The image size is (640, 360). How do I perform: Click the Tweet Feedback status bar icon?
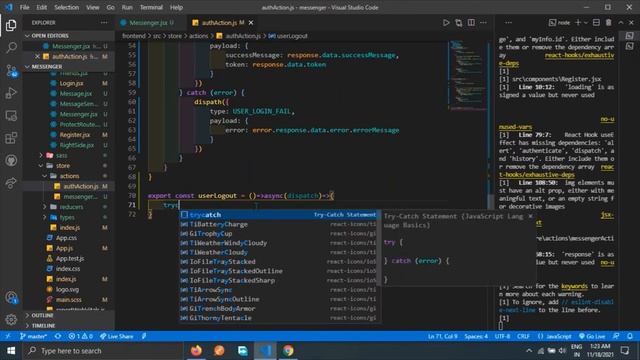[x=616, y=336]
